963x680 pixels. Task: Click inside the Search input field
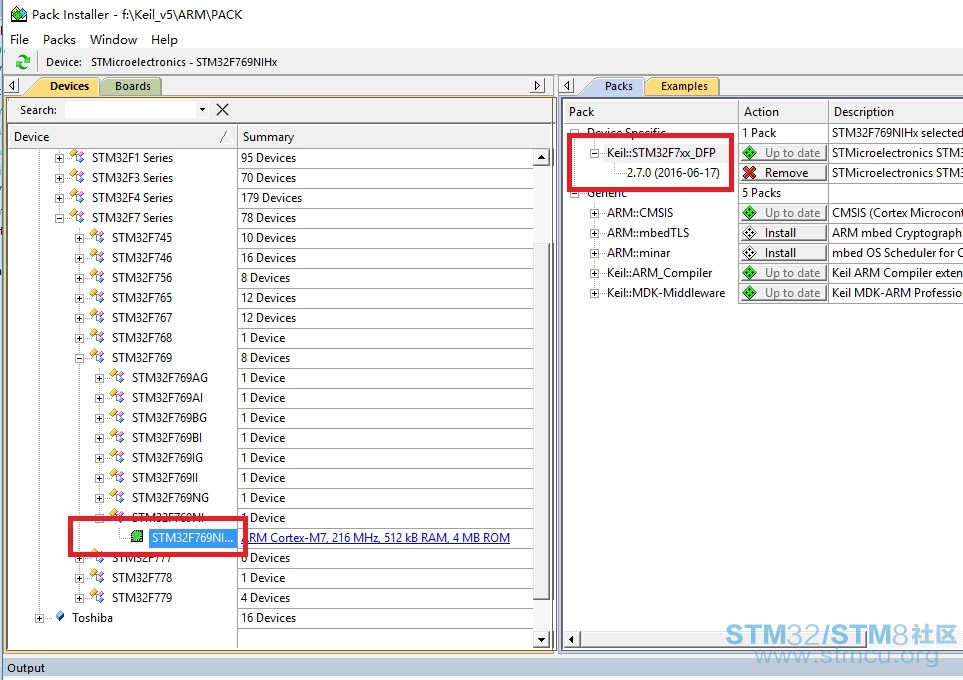point(130,109)
